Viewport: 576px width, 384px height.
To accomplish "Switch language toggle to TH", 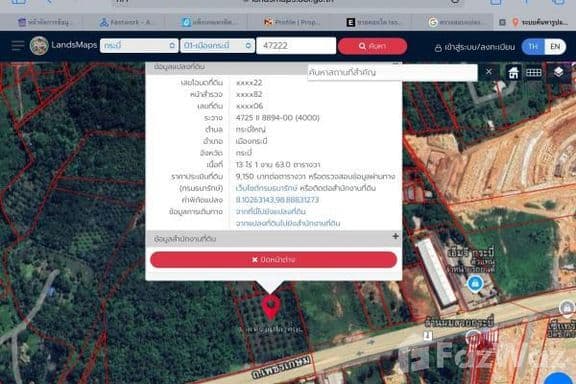I will 533,47.
